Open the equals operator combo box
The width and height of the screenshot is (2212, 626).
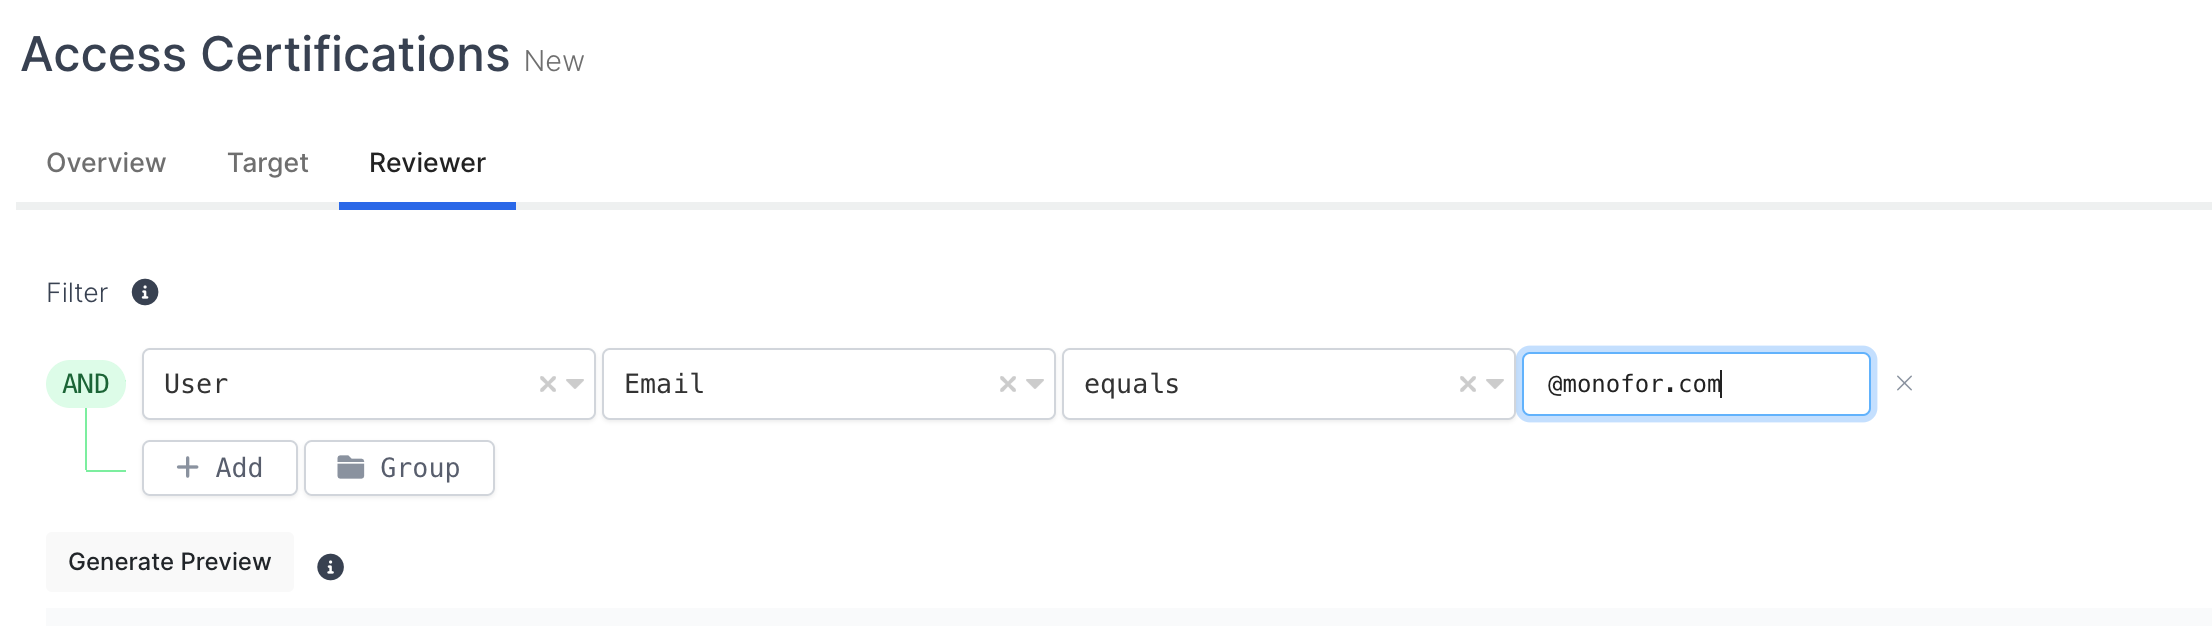tap(1260, 384)
